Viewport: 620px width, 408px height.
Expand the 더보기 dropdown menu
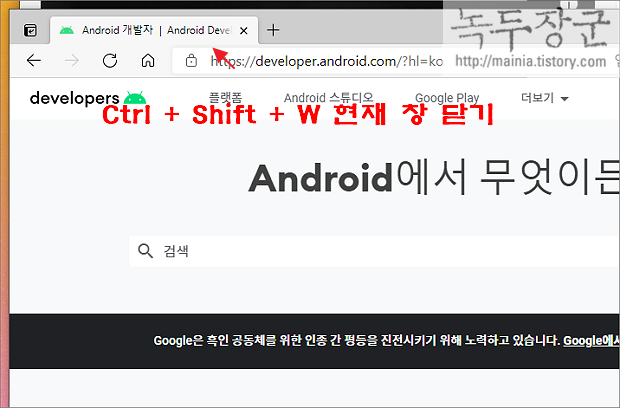[x=544, y=98]
